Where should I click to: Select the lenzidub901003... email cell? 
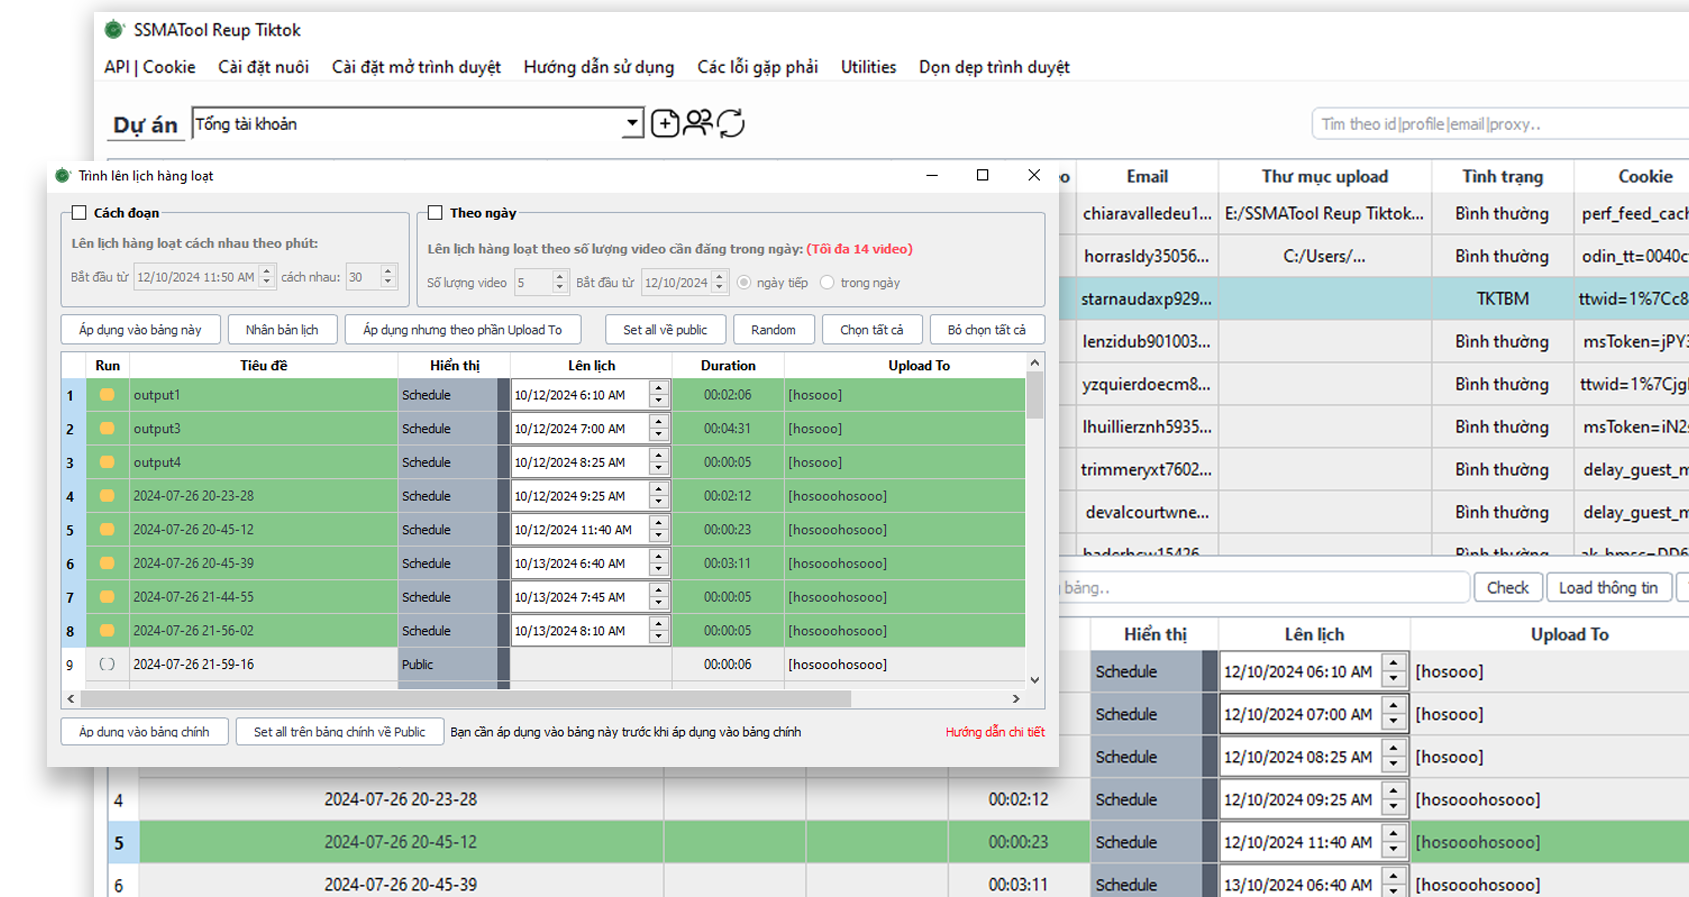1147,342
